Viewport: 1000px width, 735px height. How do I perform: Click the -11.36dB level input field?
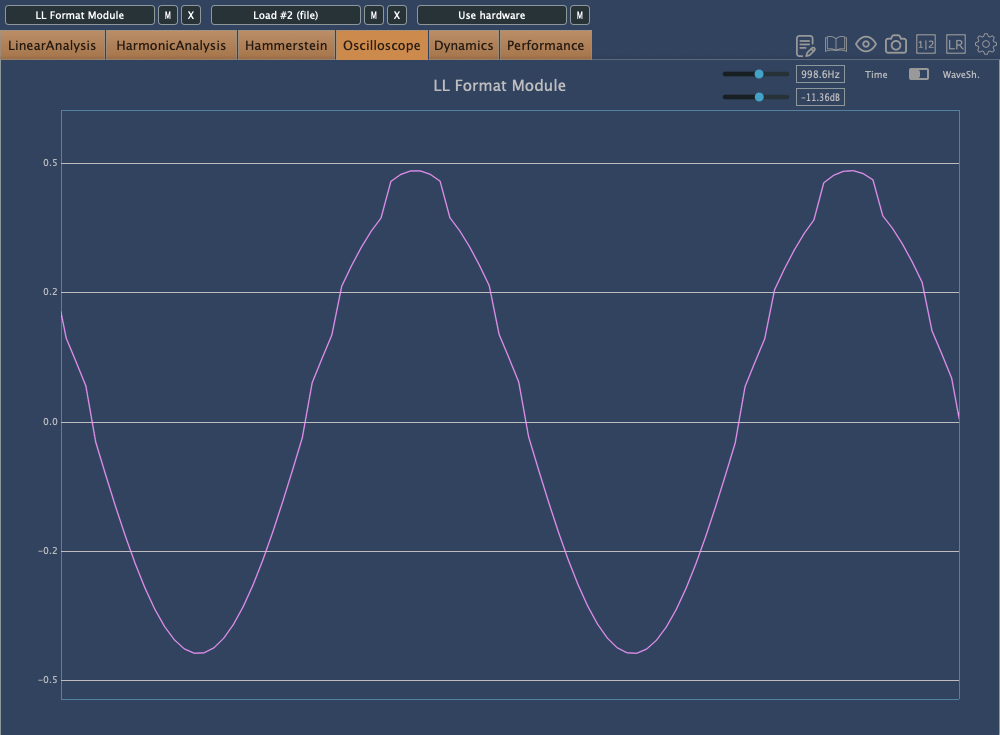coord(820,97)
